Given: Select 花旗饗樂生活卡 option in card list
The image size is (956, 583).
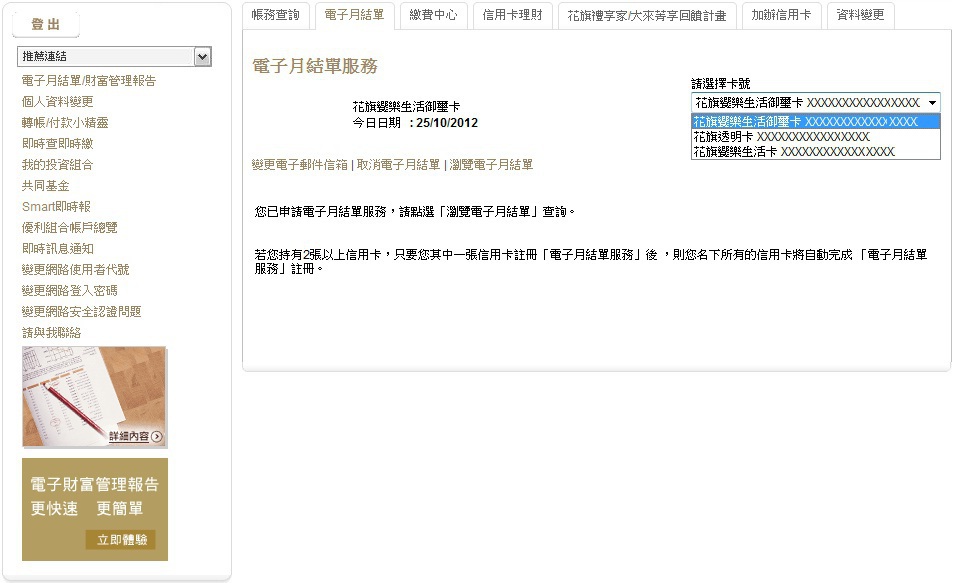Looking at the screenshot, I should [x=816, y=151].
